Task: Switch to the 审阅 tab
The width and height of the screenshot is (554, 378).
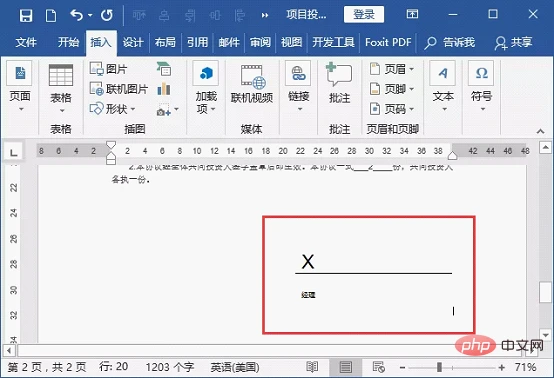Action: click(260, 42)
